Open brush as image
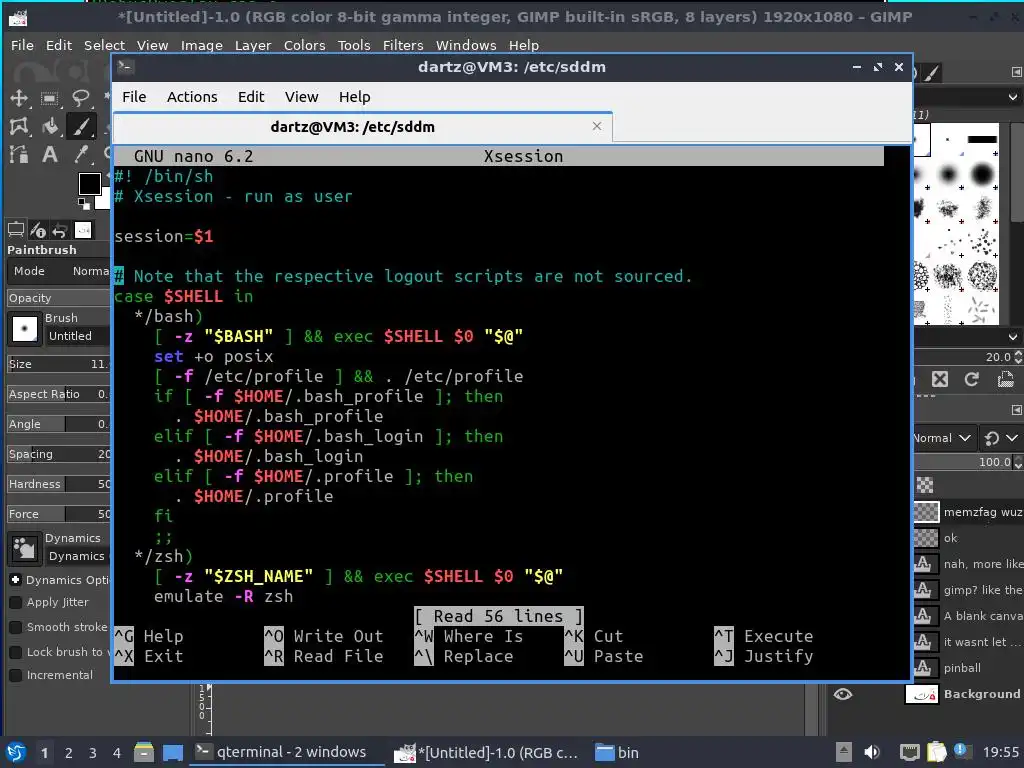 (x=1006, y=379)
